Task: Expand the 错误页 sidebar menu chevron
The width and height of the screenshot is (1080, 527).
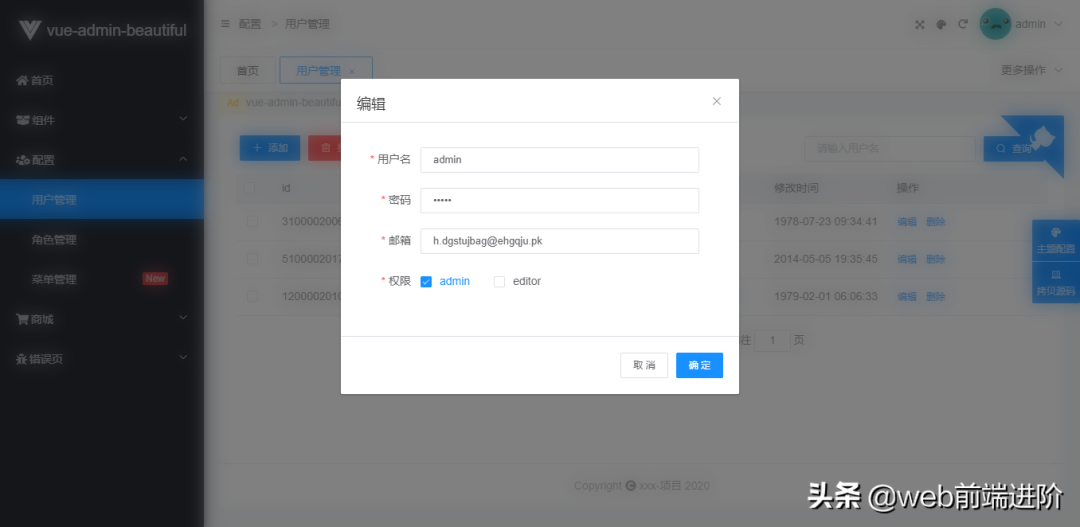Action: 183,358
